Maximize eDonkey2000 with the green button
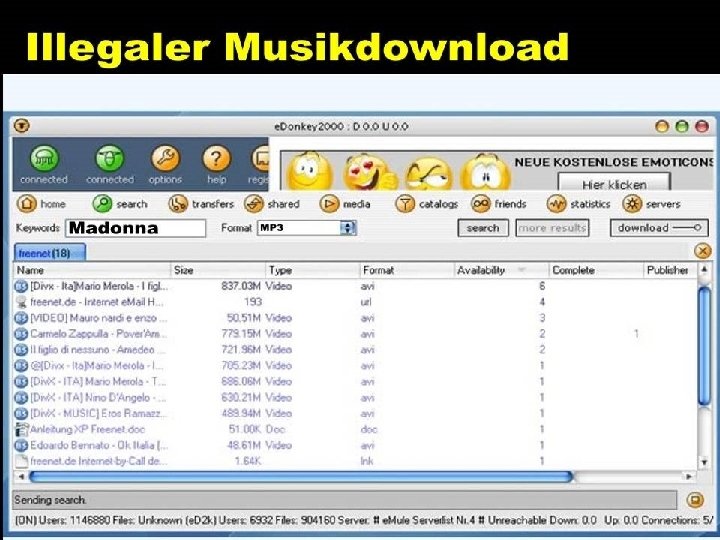720x540 pixels. click(x=682, y=126)
